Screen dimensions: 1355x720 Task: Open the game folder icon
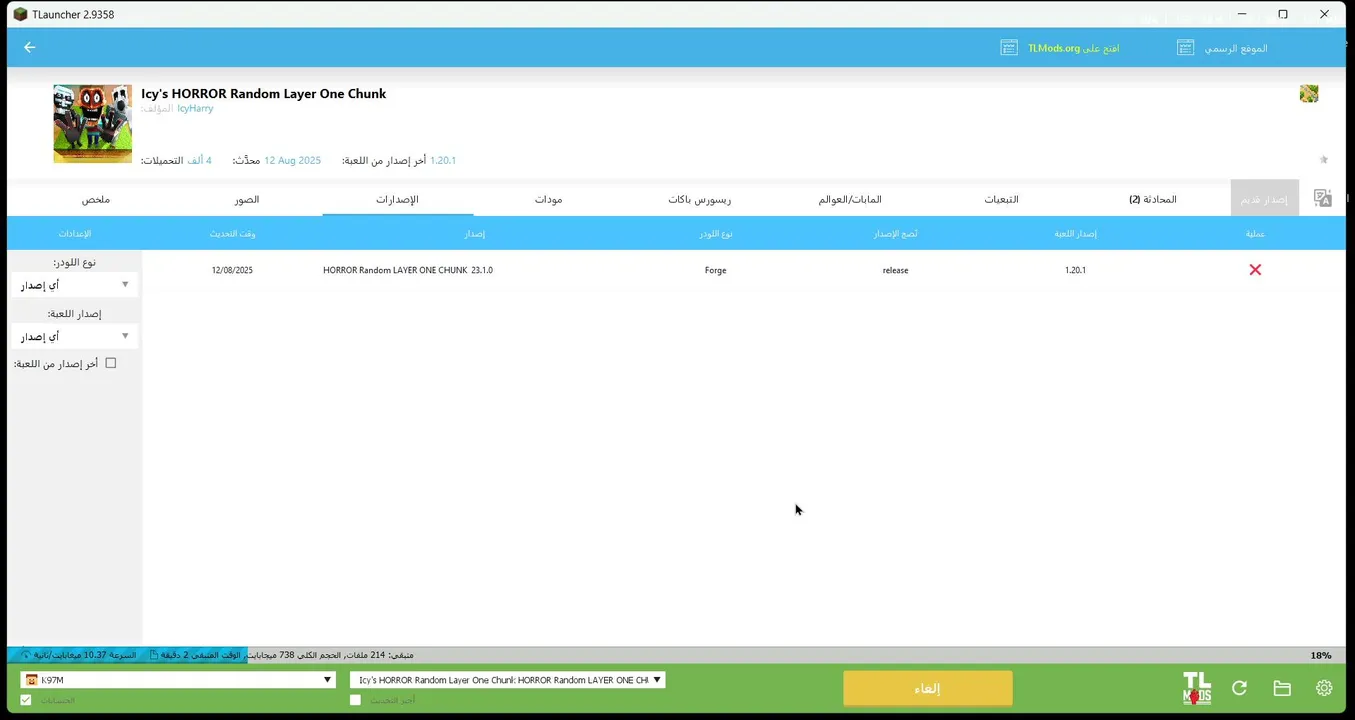[1282, 688]
